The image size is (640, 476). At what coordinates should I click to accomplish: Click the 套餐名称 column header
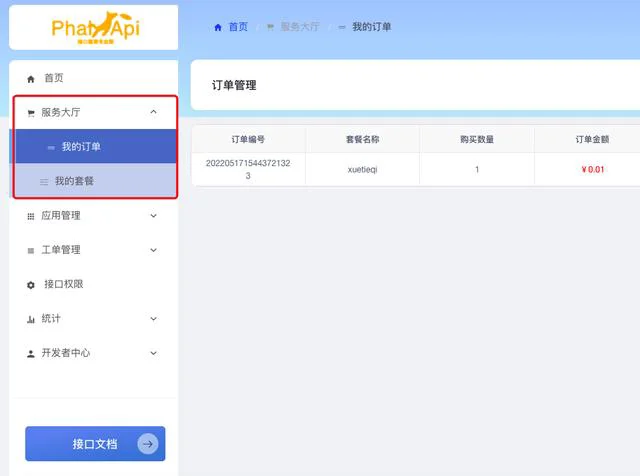click(x=363, y=140)
